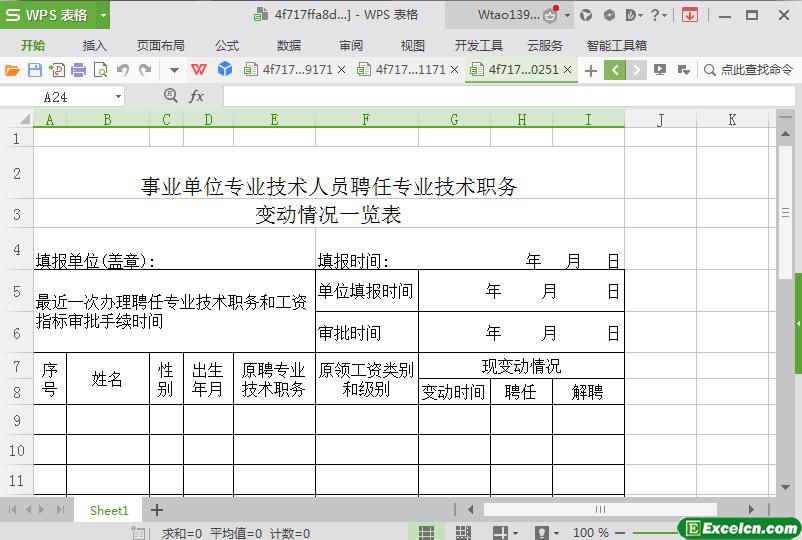Close the 4f717...9171 tab
This screenshot has width=802, height=540.
(x=342, y=70)
